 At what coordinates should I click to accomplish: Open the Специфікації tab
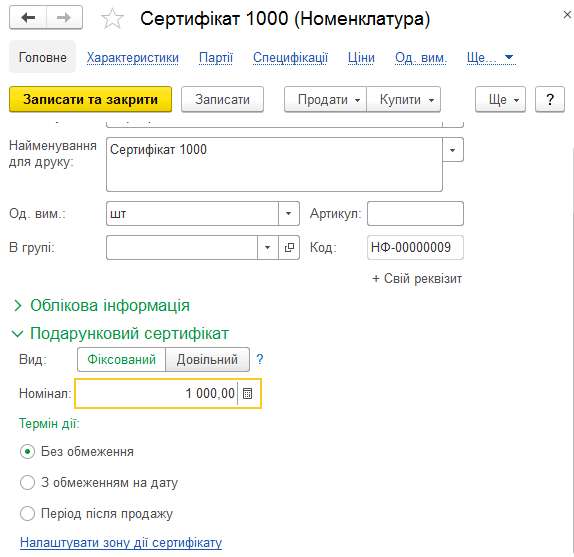[x=290, y=57]
